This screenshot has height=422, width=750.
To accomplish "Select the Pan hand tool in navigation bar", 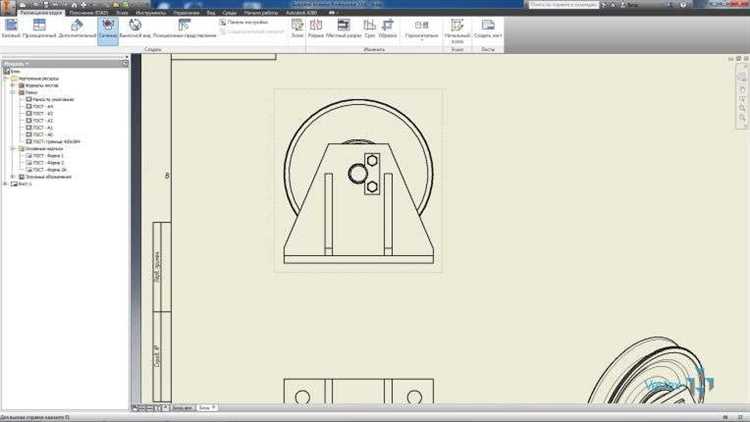I will click(742, 89).
